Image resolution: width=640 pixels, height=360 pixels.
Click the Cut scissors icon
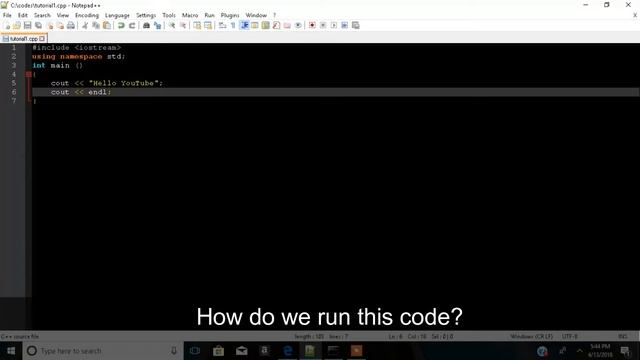pyautogui.click(x=85, y=25)
